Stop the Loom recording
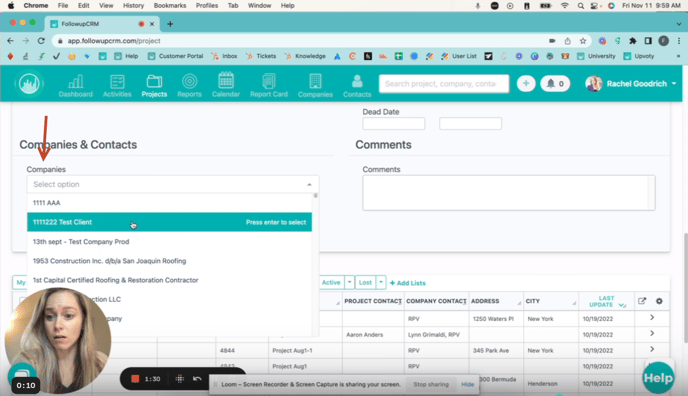The height and width of the screenshot is (396, 688). pyautogui.click(x=135, y=378)
